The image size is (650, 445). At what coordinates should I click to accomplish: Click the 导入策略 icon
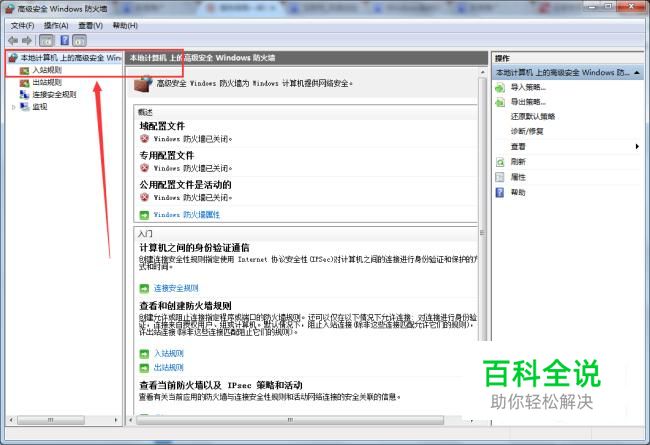click(x=500, y=88)
